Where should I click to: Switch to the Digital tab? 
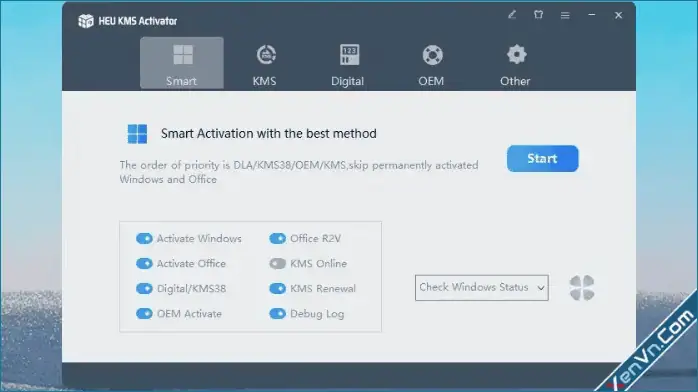pos(348,65)
